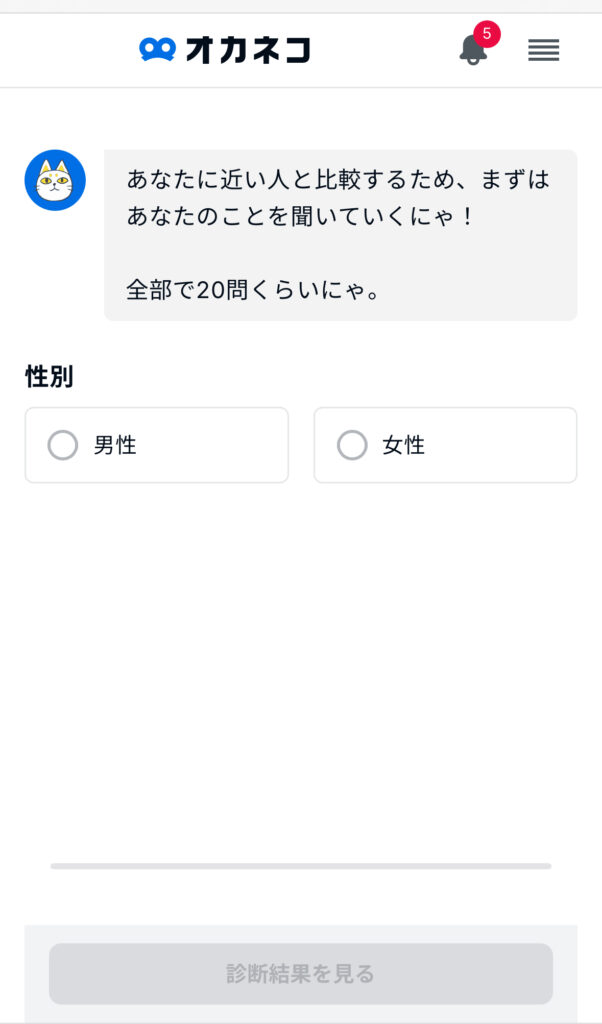
Task: Click the 女性 label text
Action: [404, 445]
